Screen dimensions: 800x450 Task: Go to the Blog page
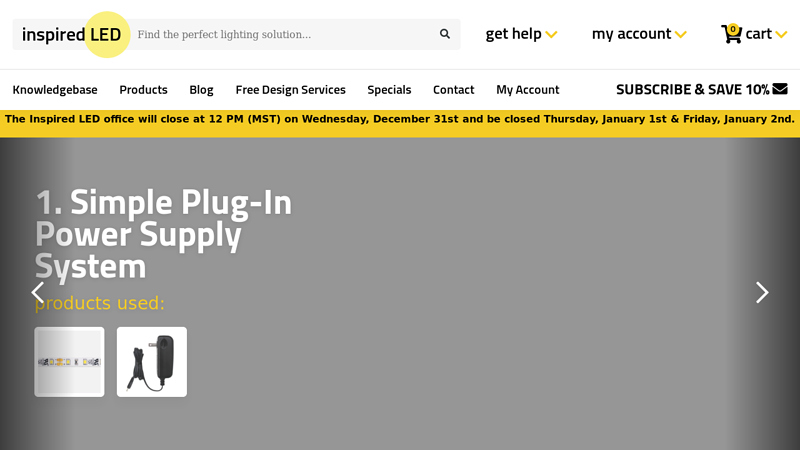[x=201, y=90]
